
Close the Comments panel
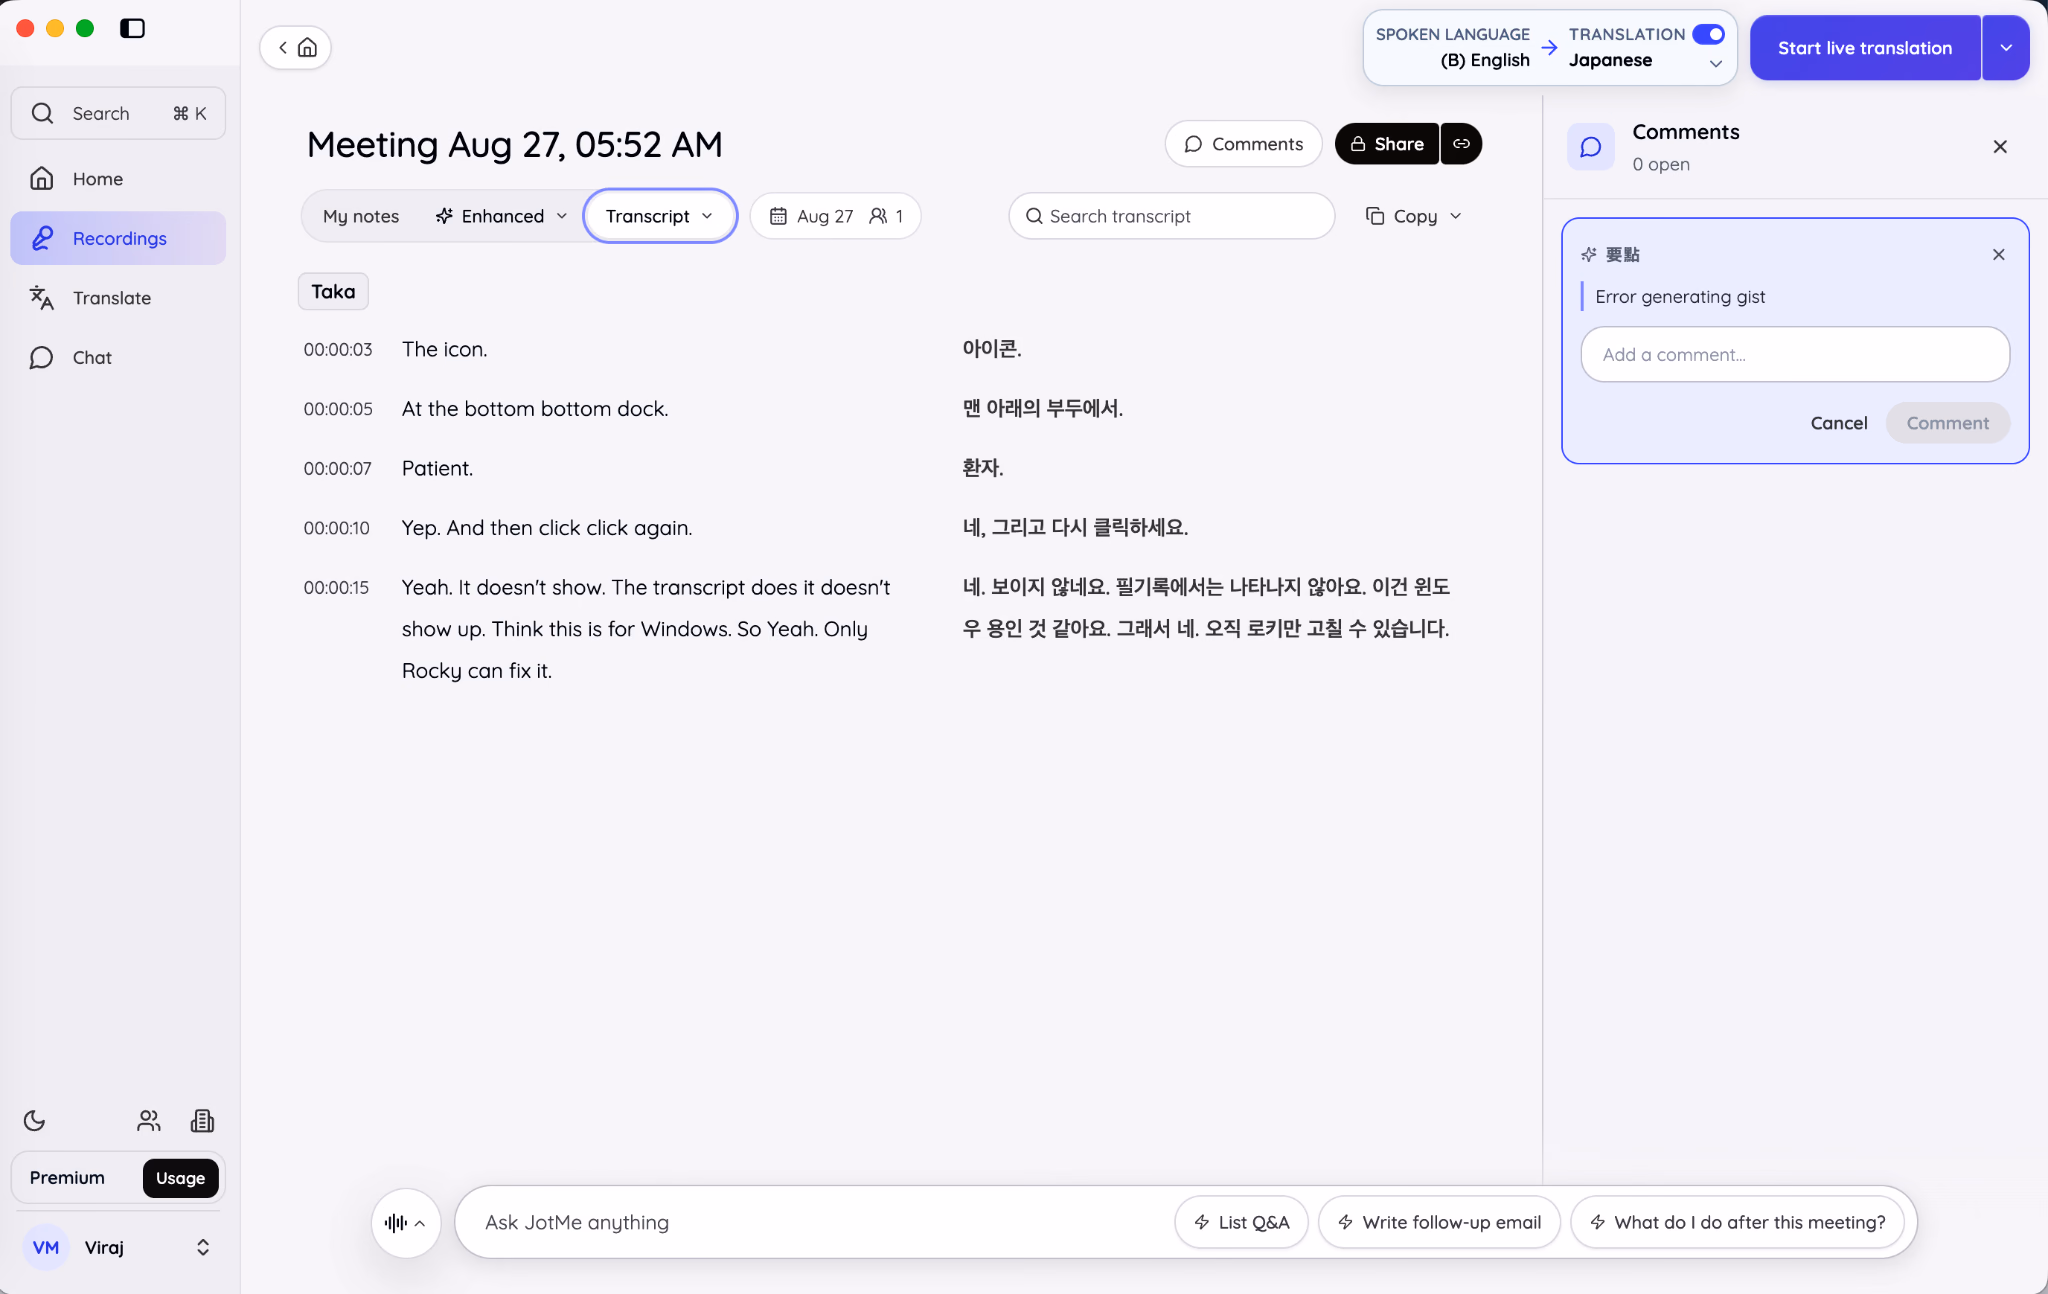click(2000, 147)
